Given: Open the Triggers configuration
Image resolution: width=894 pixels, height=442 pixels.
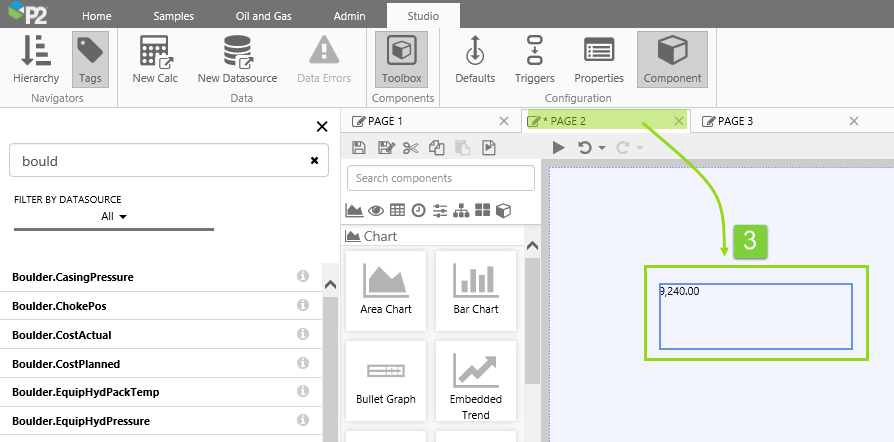Looking at the screenshot, I should point(534,59).
